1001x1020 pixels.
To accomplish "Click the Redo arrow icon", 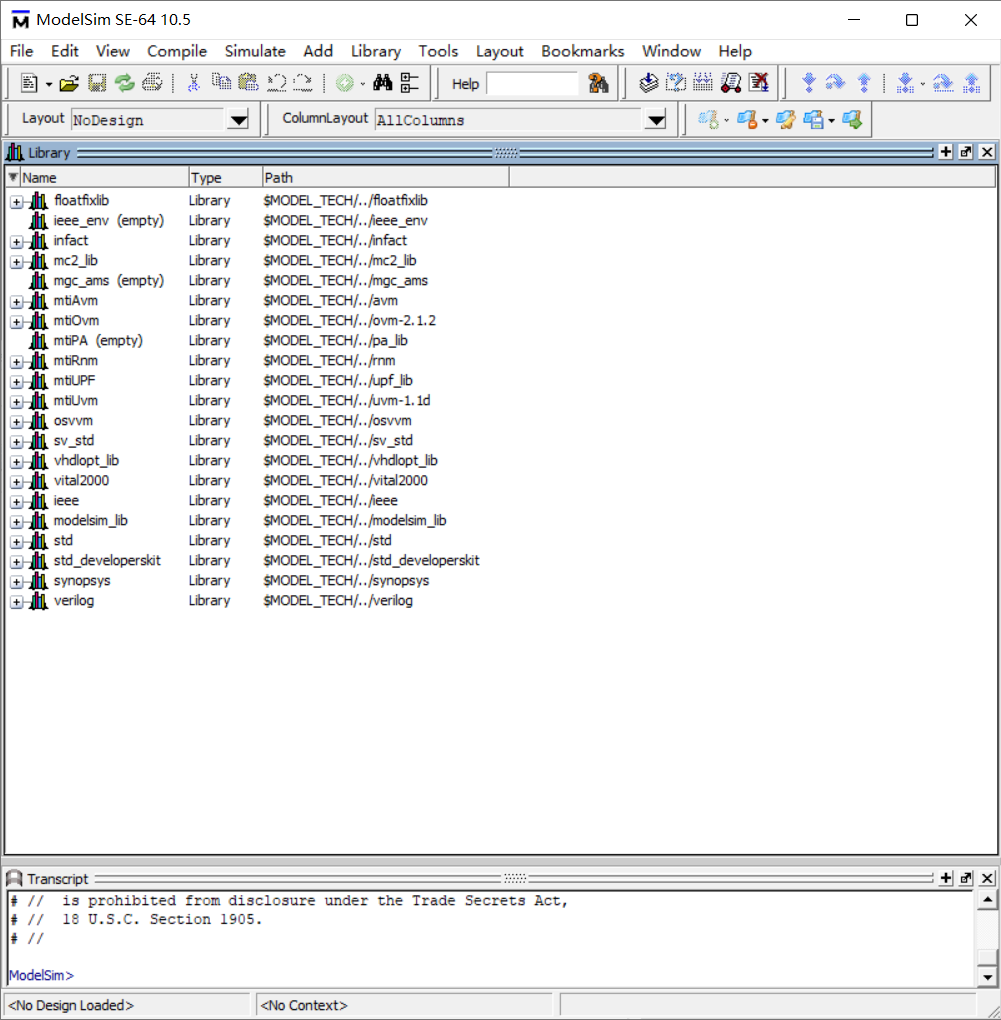I will 303,83.
